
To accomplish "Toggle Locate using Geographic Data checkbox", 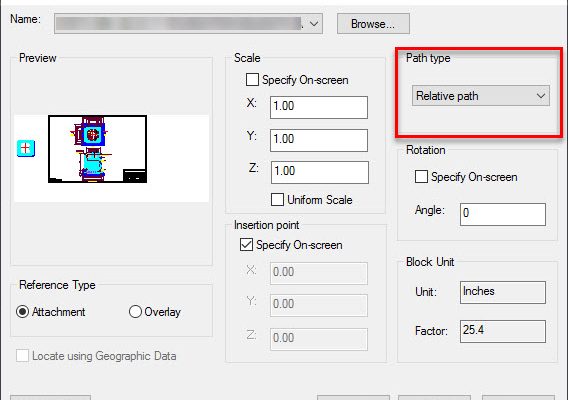I will point(22,356).
